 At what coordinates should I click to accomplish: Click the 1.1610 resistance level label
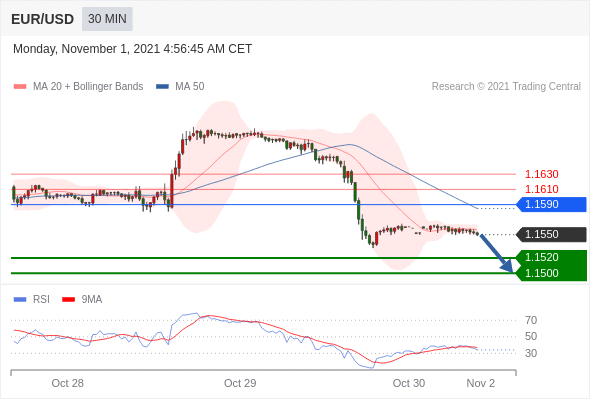click(x=541, y=189)
